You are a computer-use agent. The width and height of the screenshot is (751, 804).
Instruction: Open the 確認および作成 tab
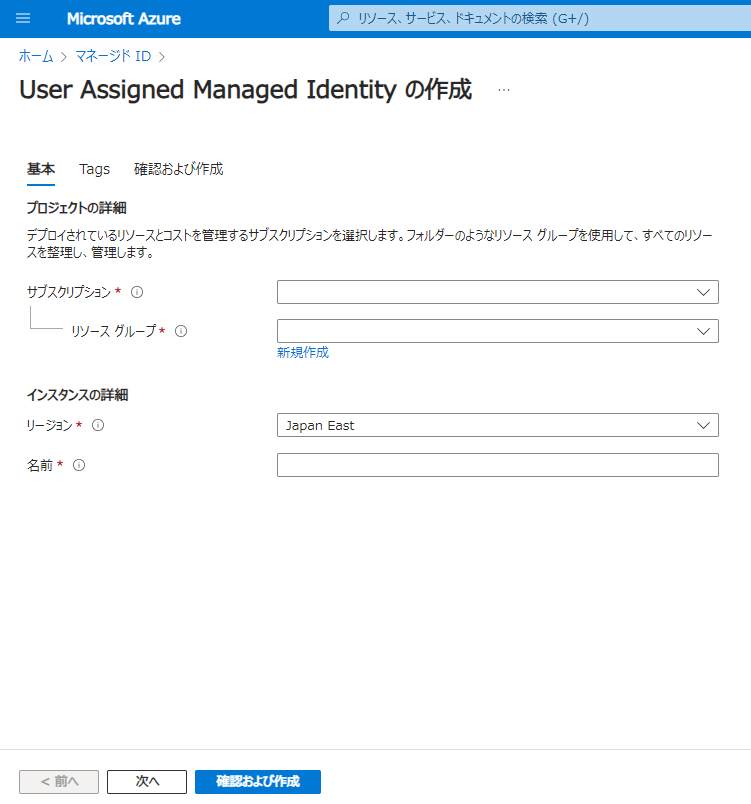(178, 169)
